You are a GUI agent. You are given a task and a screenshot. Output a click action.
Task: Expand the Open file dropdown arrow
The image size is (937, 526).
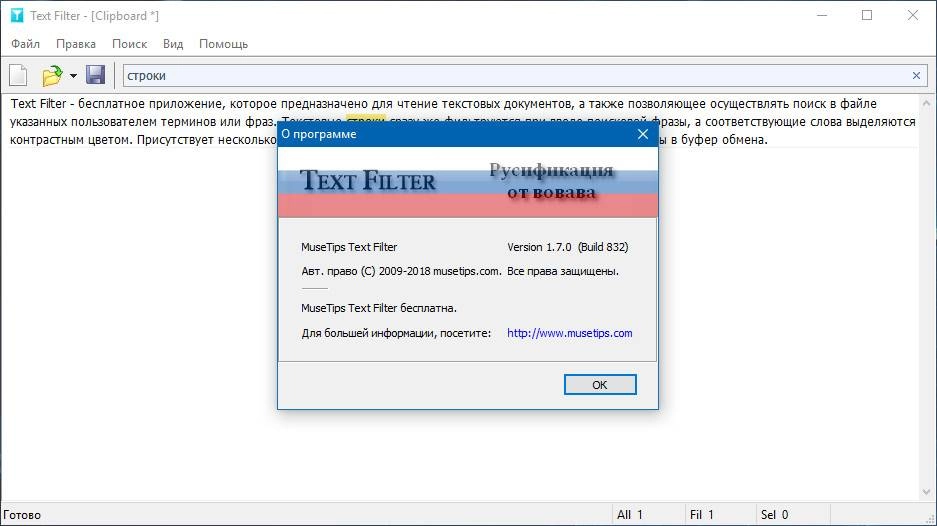tap(73, 76)
